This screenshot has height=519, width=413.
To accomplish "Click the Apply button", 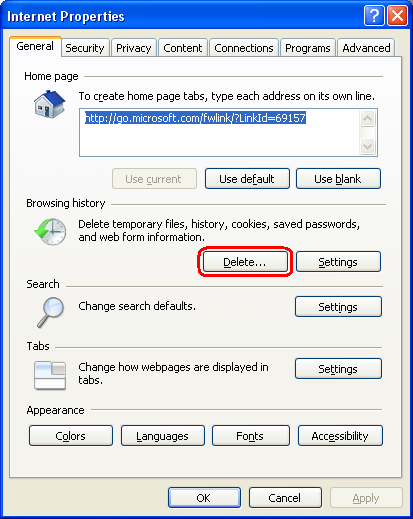I will (366, 497).
